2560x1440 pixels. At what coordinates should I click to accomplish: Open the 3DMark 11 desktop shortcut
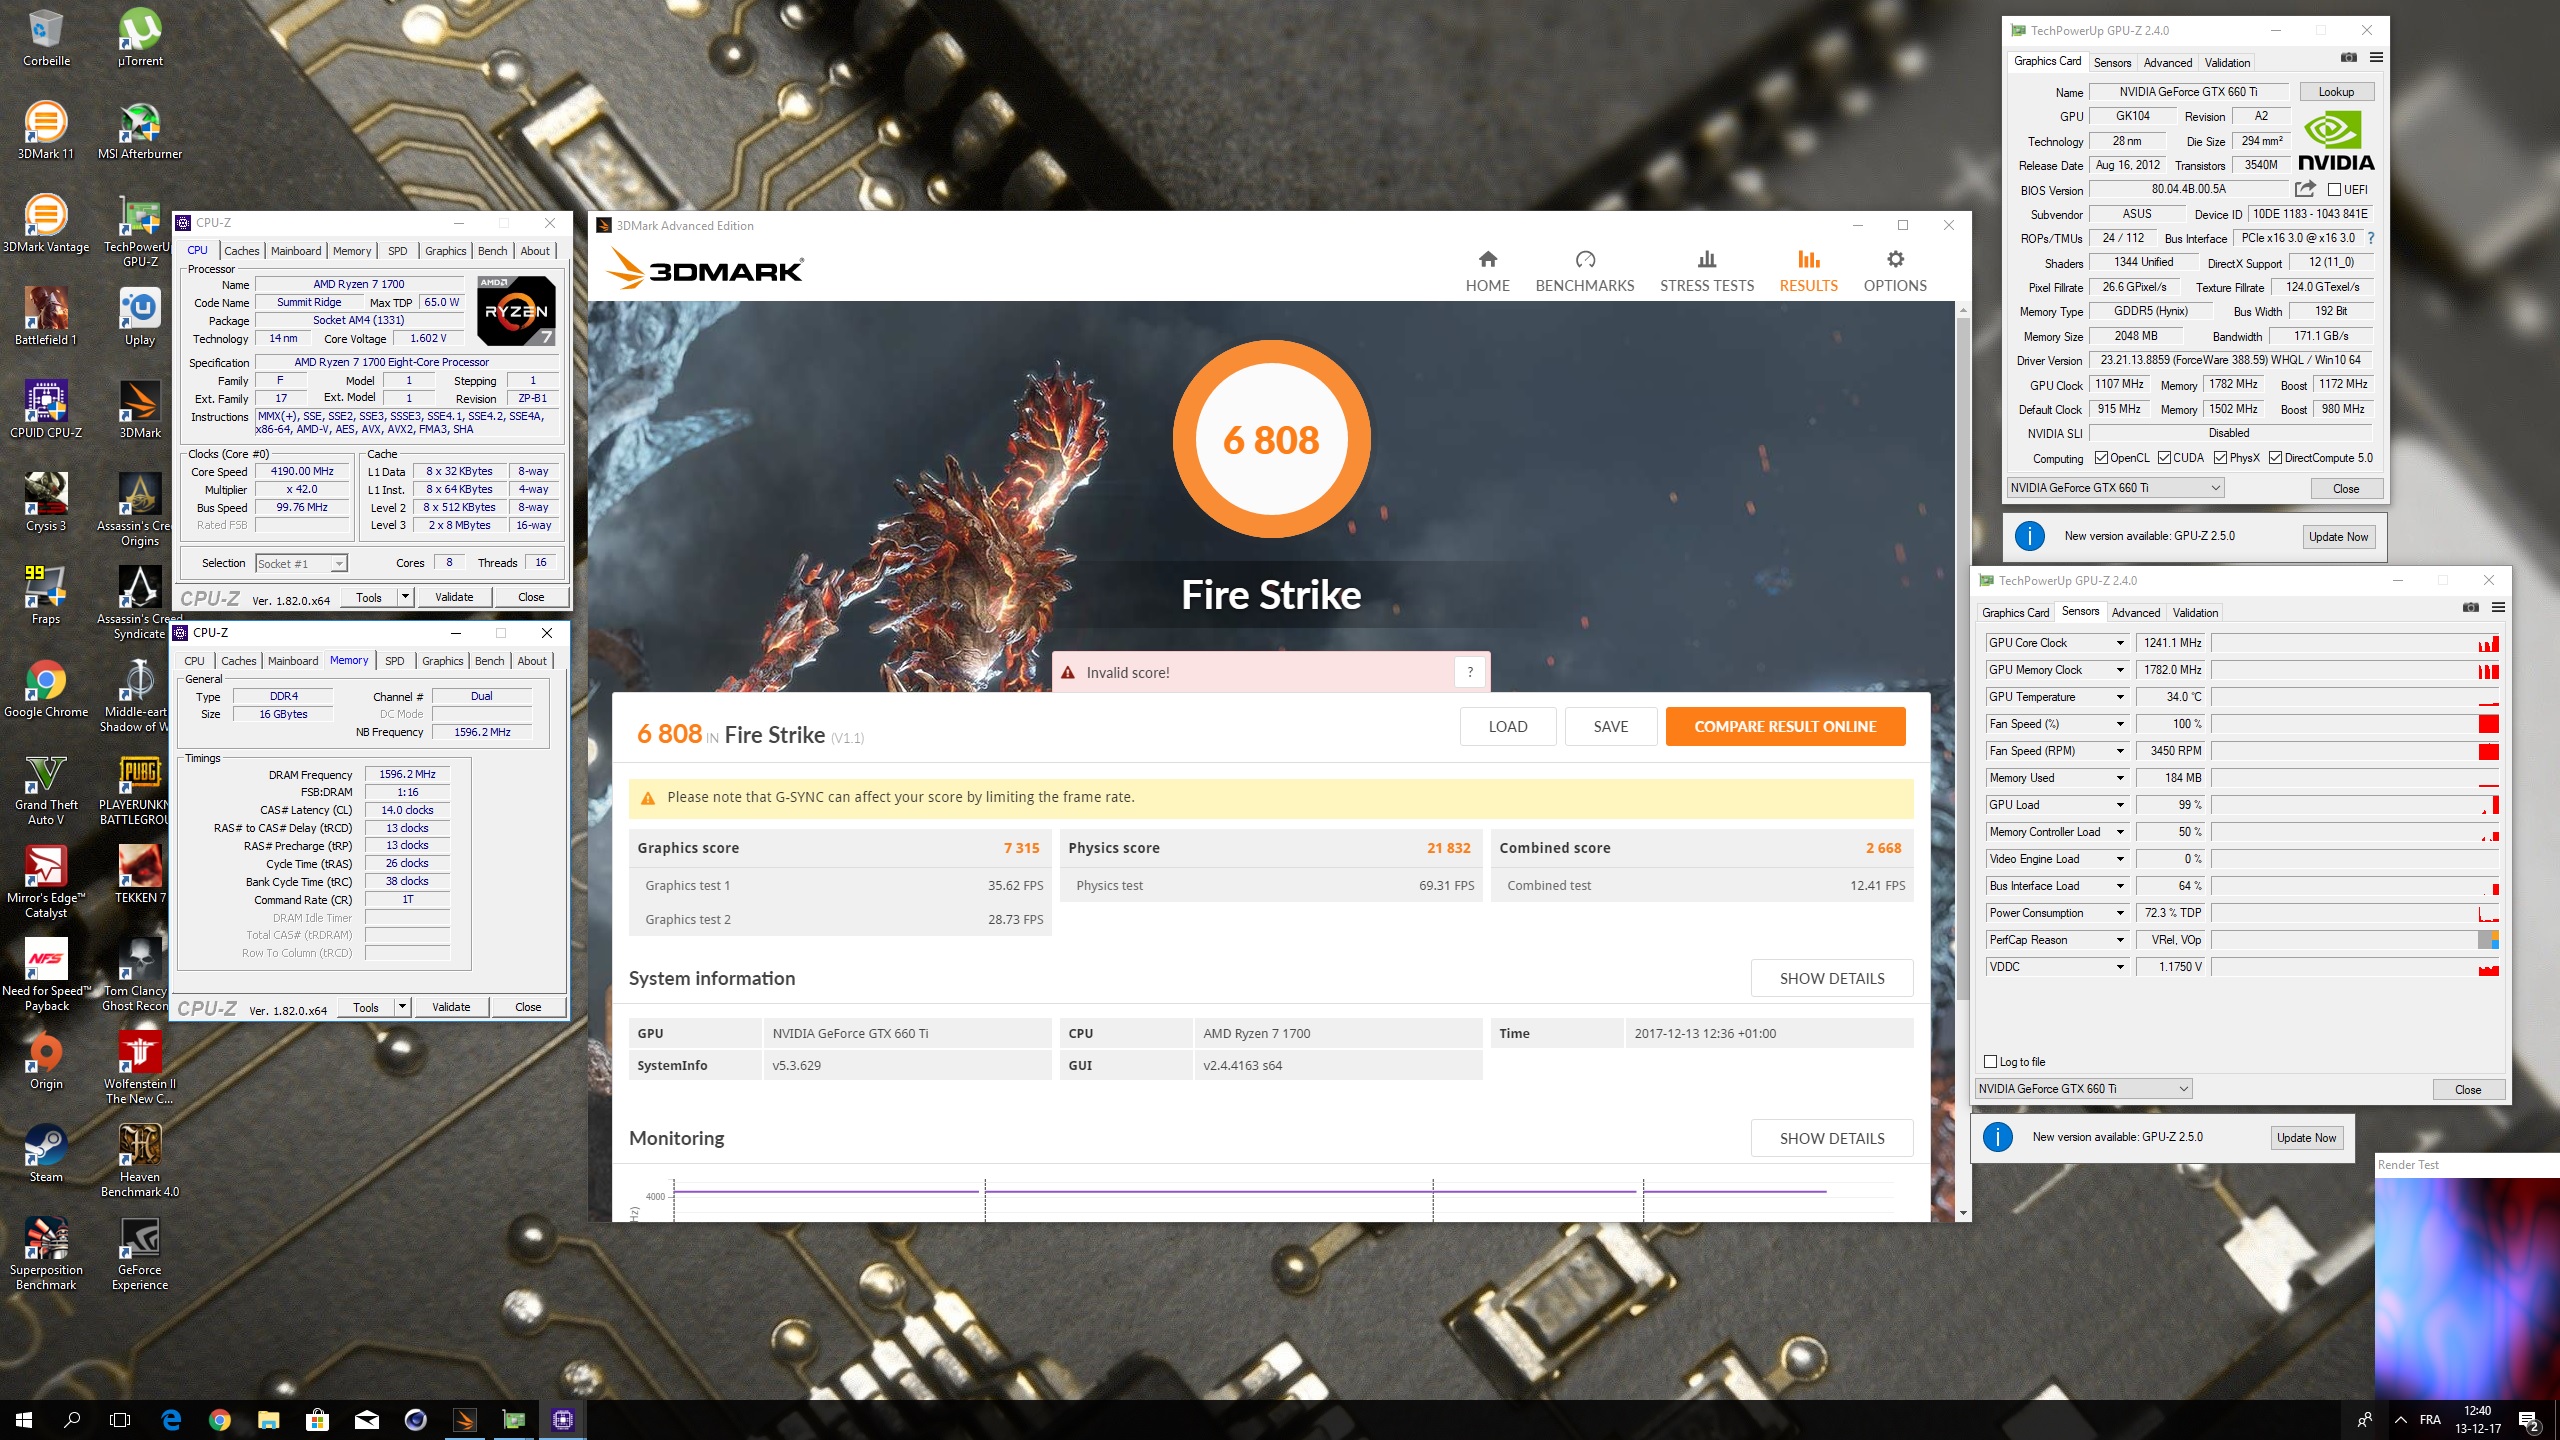(x=46, y=130)
